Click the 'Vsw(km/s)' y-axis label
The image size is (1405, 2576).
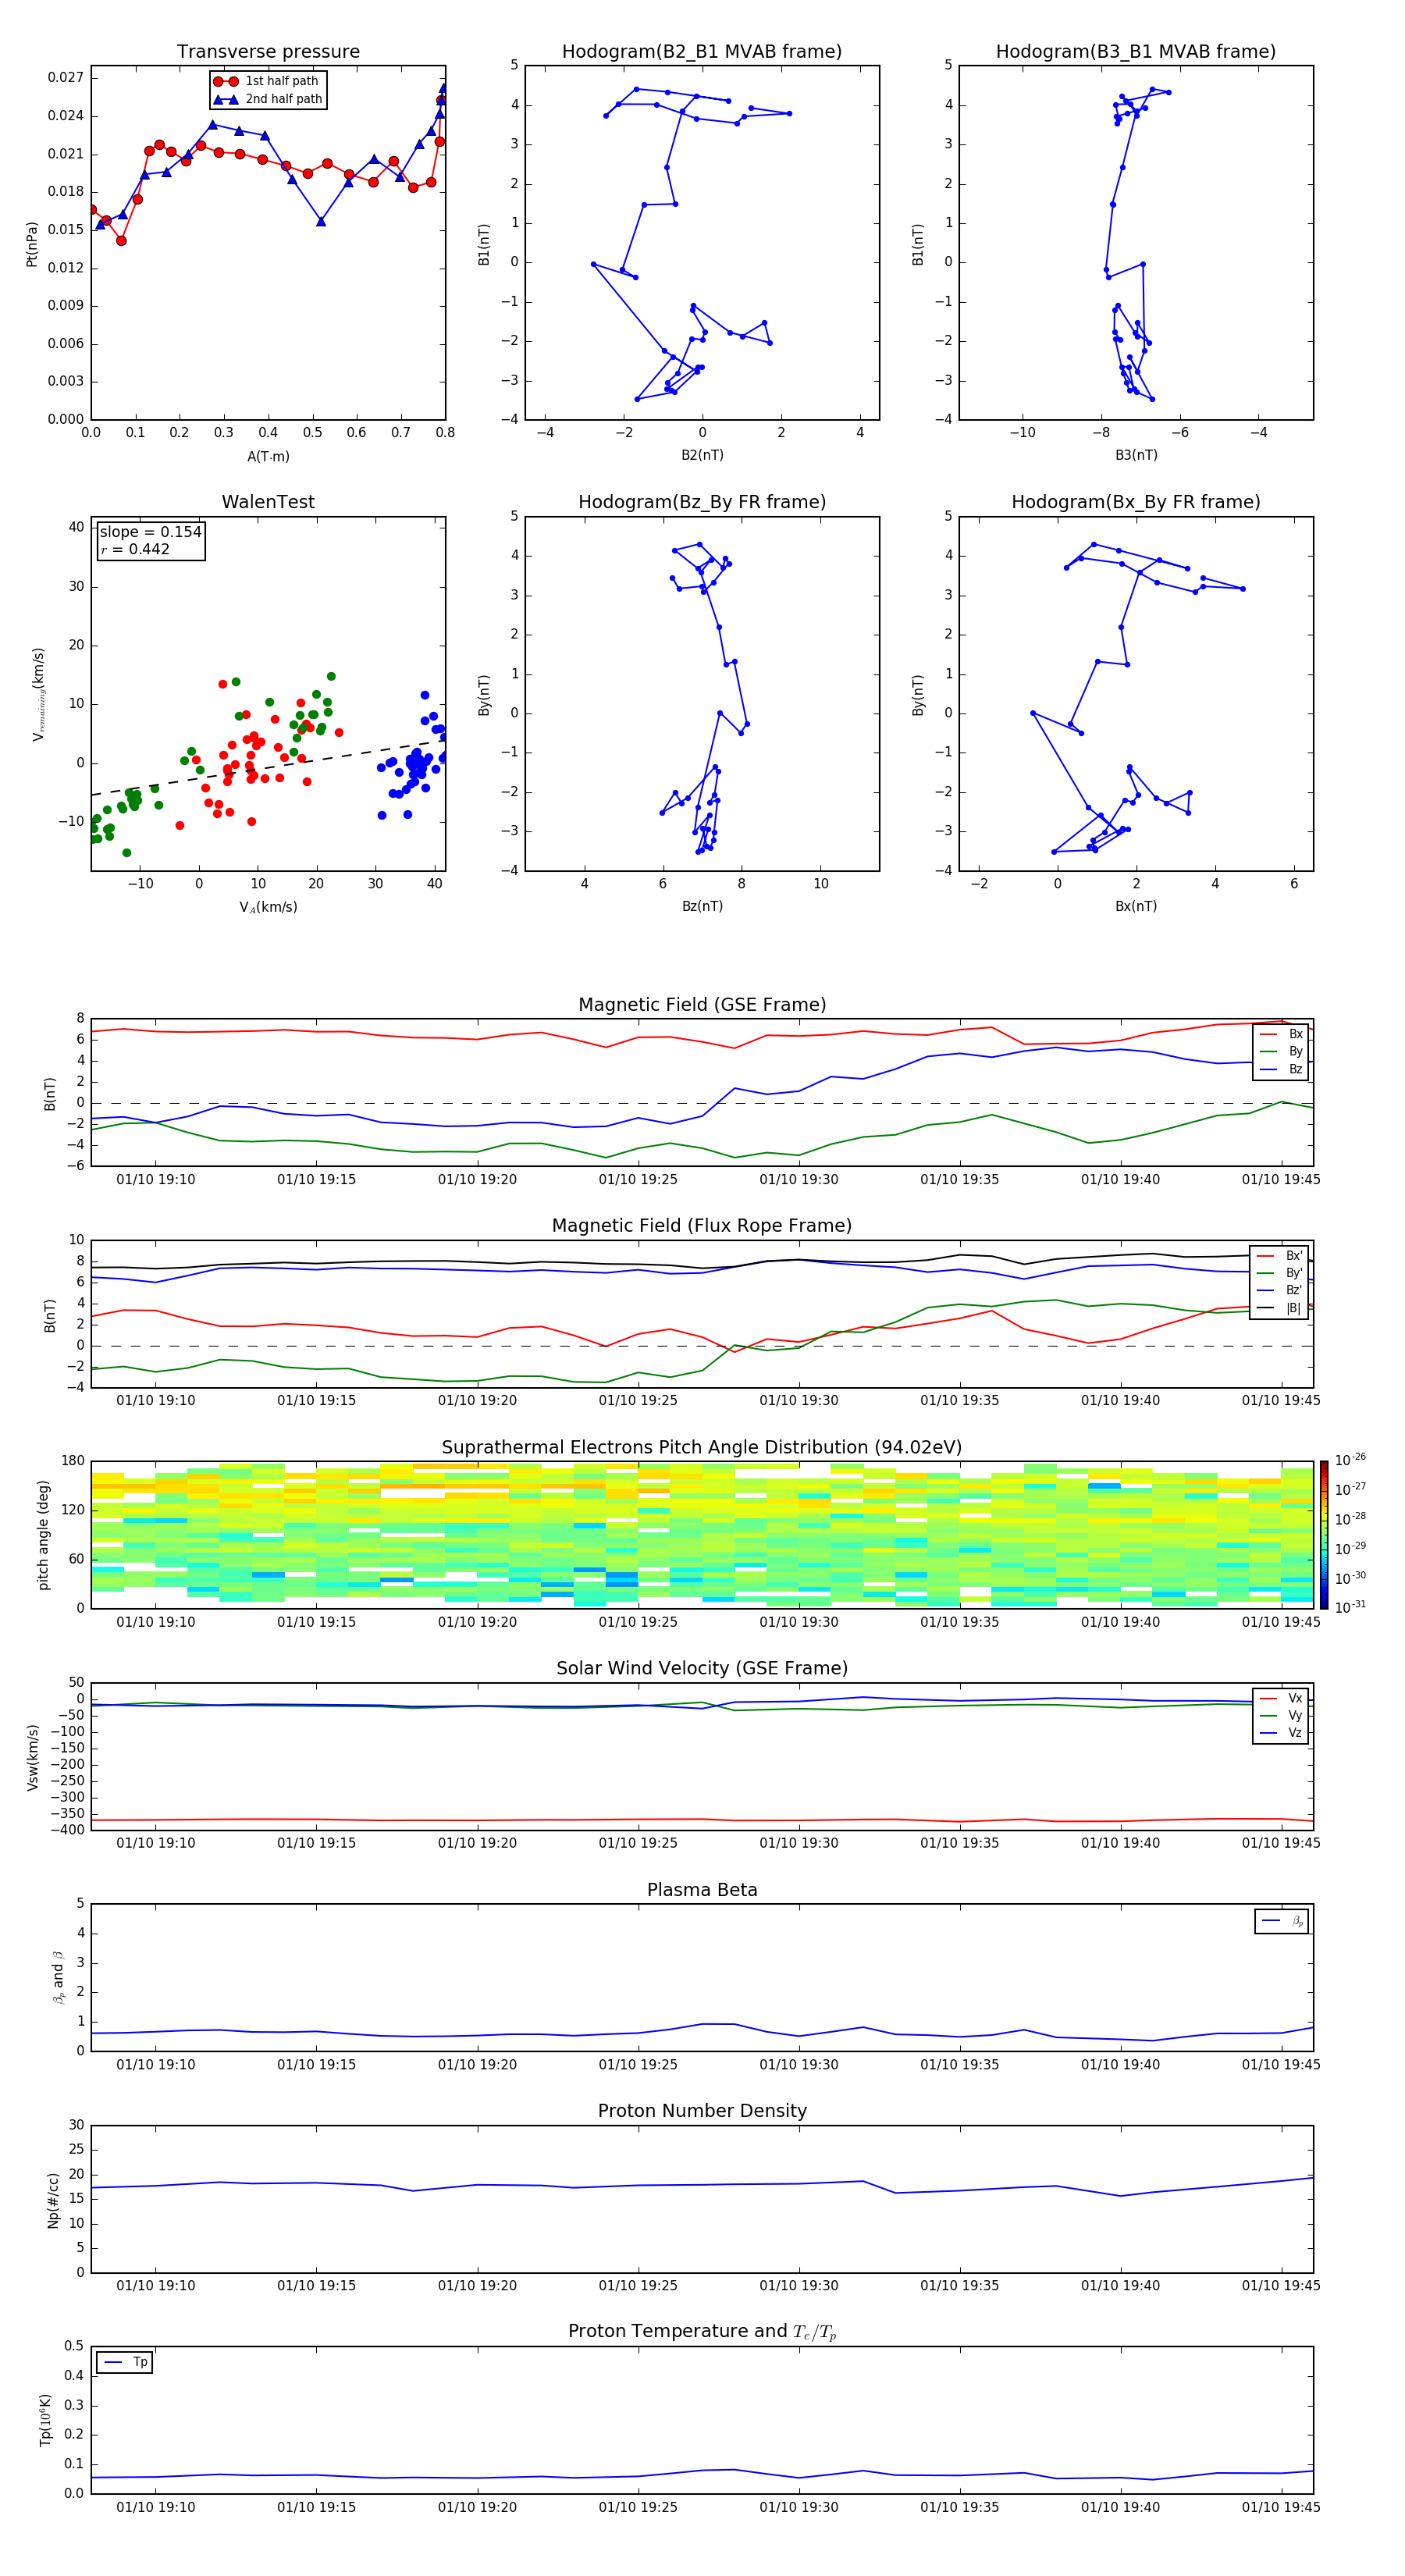[32, 1757]
